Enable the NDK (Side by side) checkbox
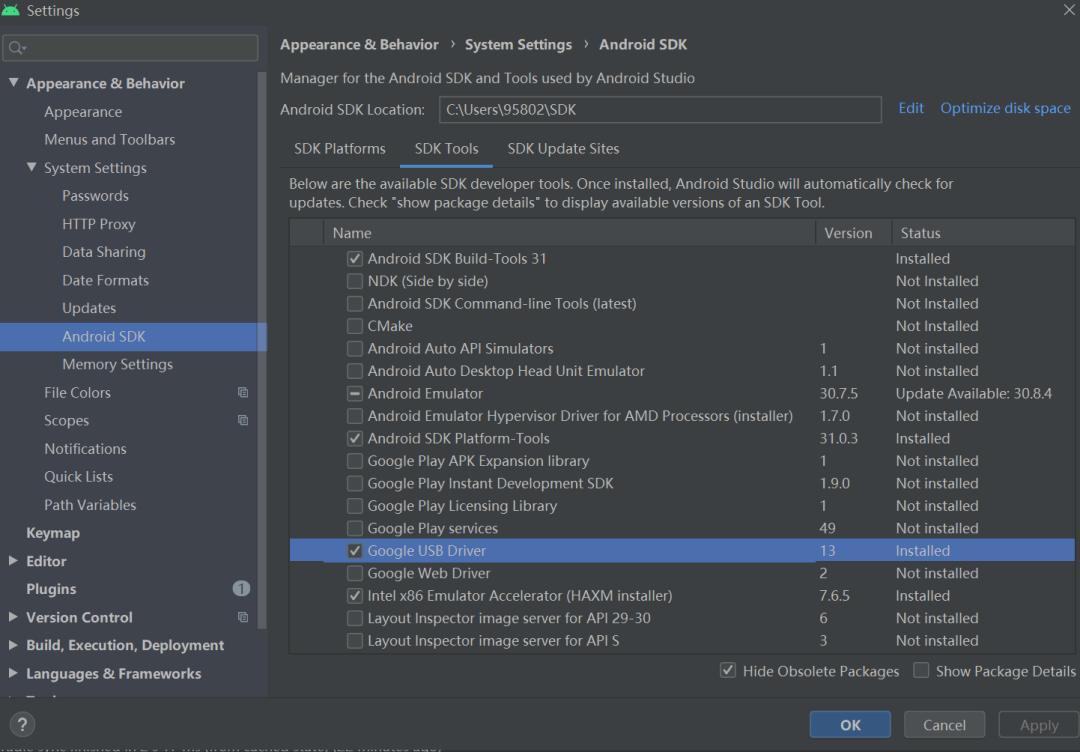This screenshot has height=752, width=1080. click(355, 281)
